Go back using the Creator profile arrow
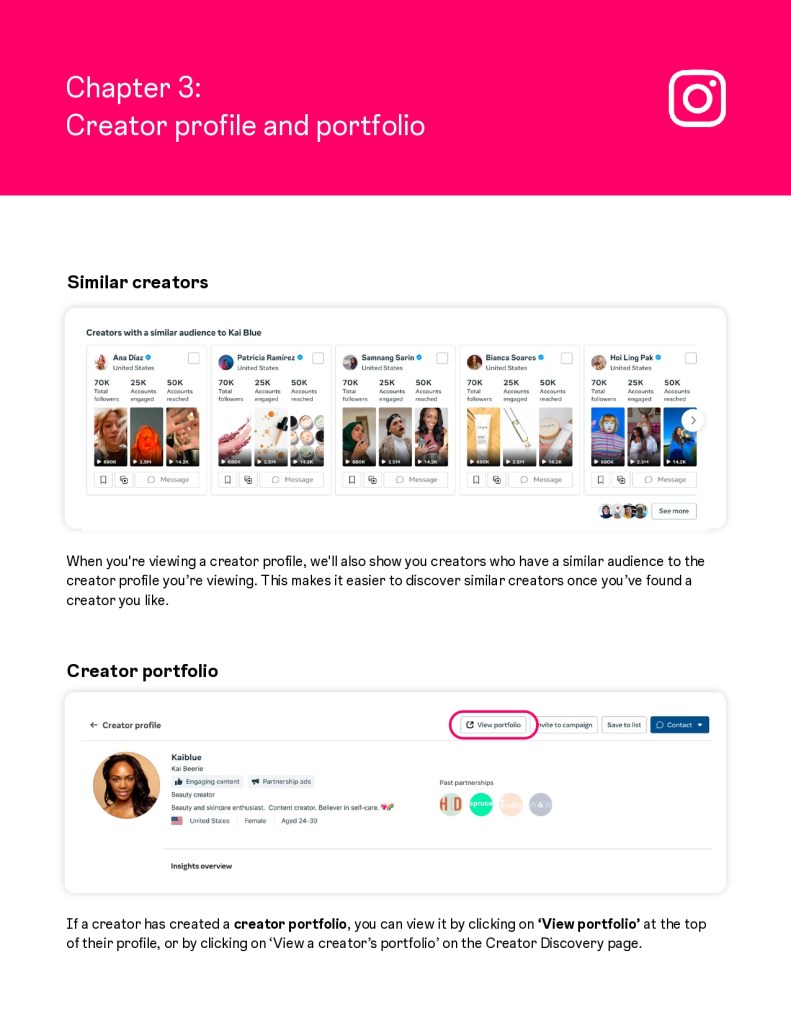Image resolution: width=791 pixels, height=1023 pixels. pyautogui.click(x=94, y=725)
